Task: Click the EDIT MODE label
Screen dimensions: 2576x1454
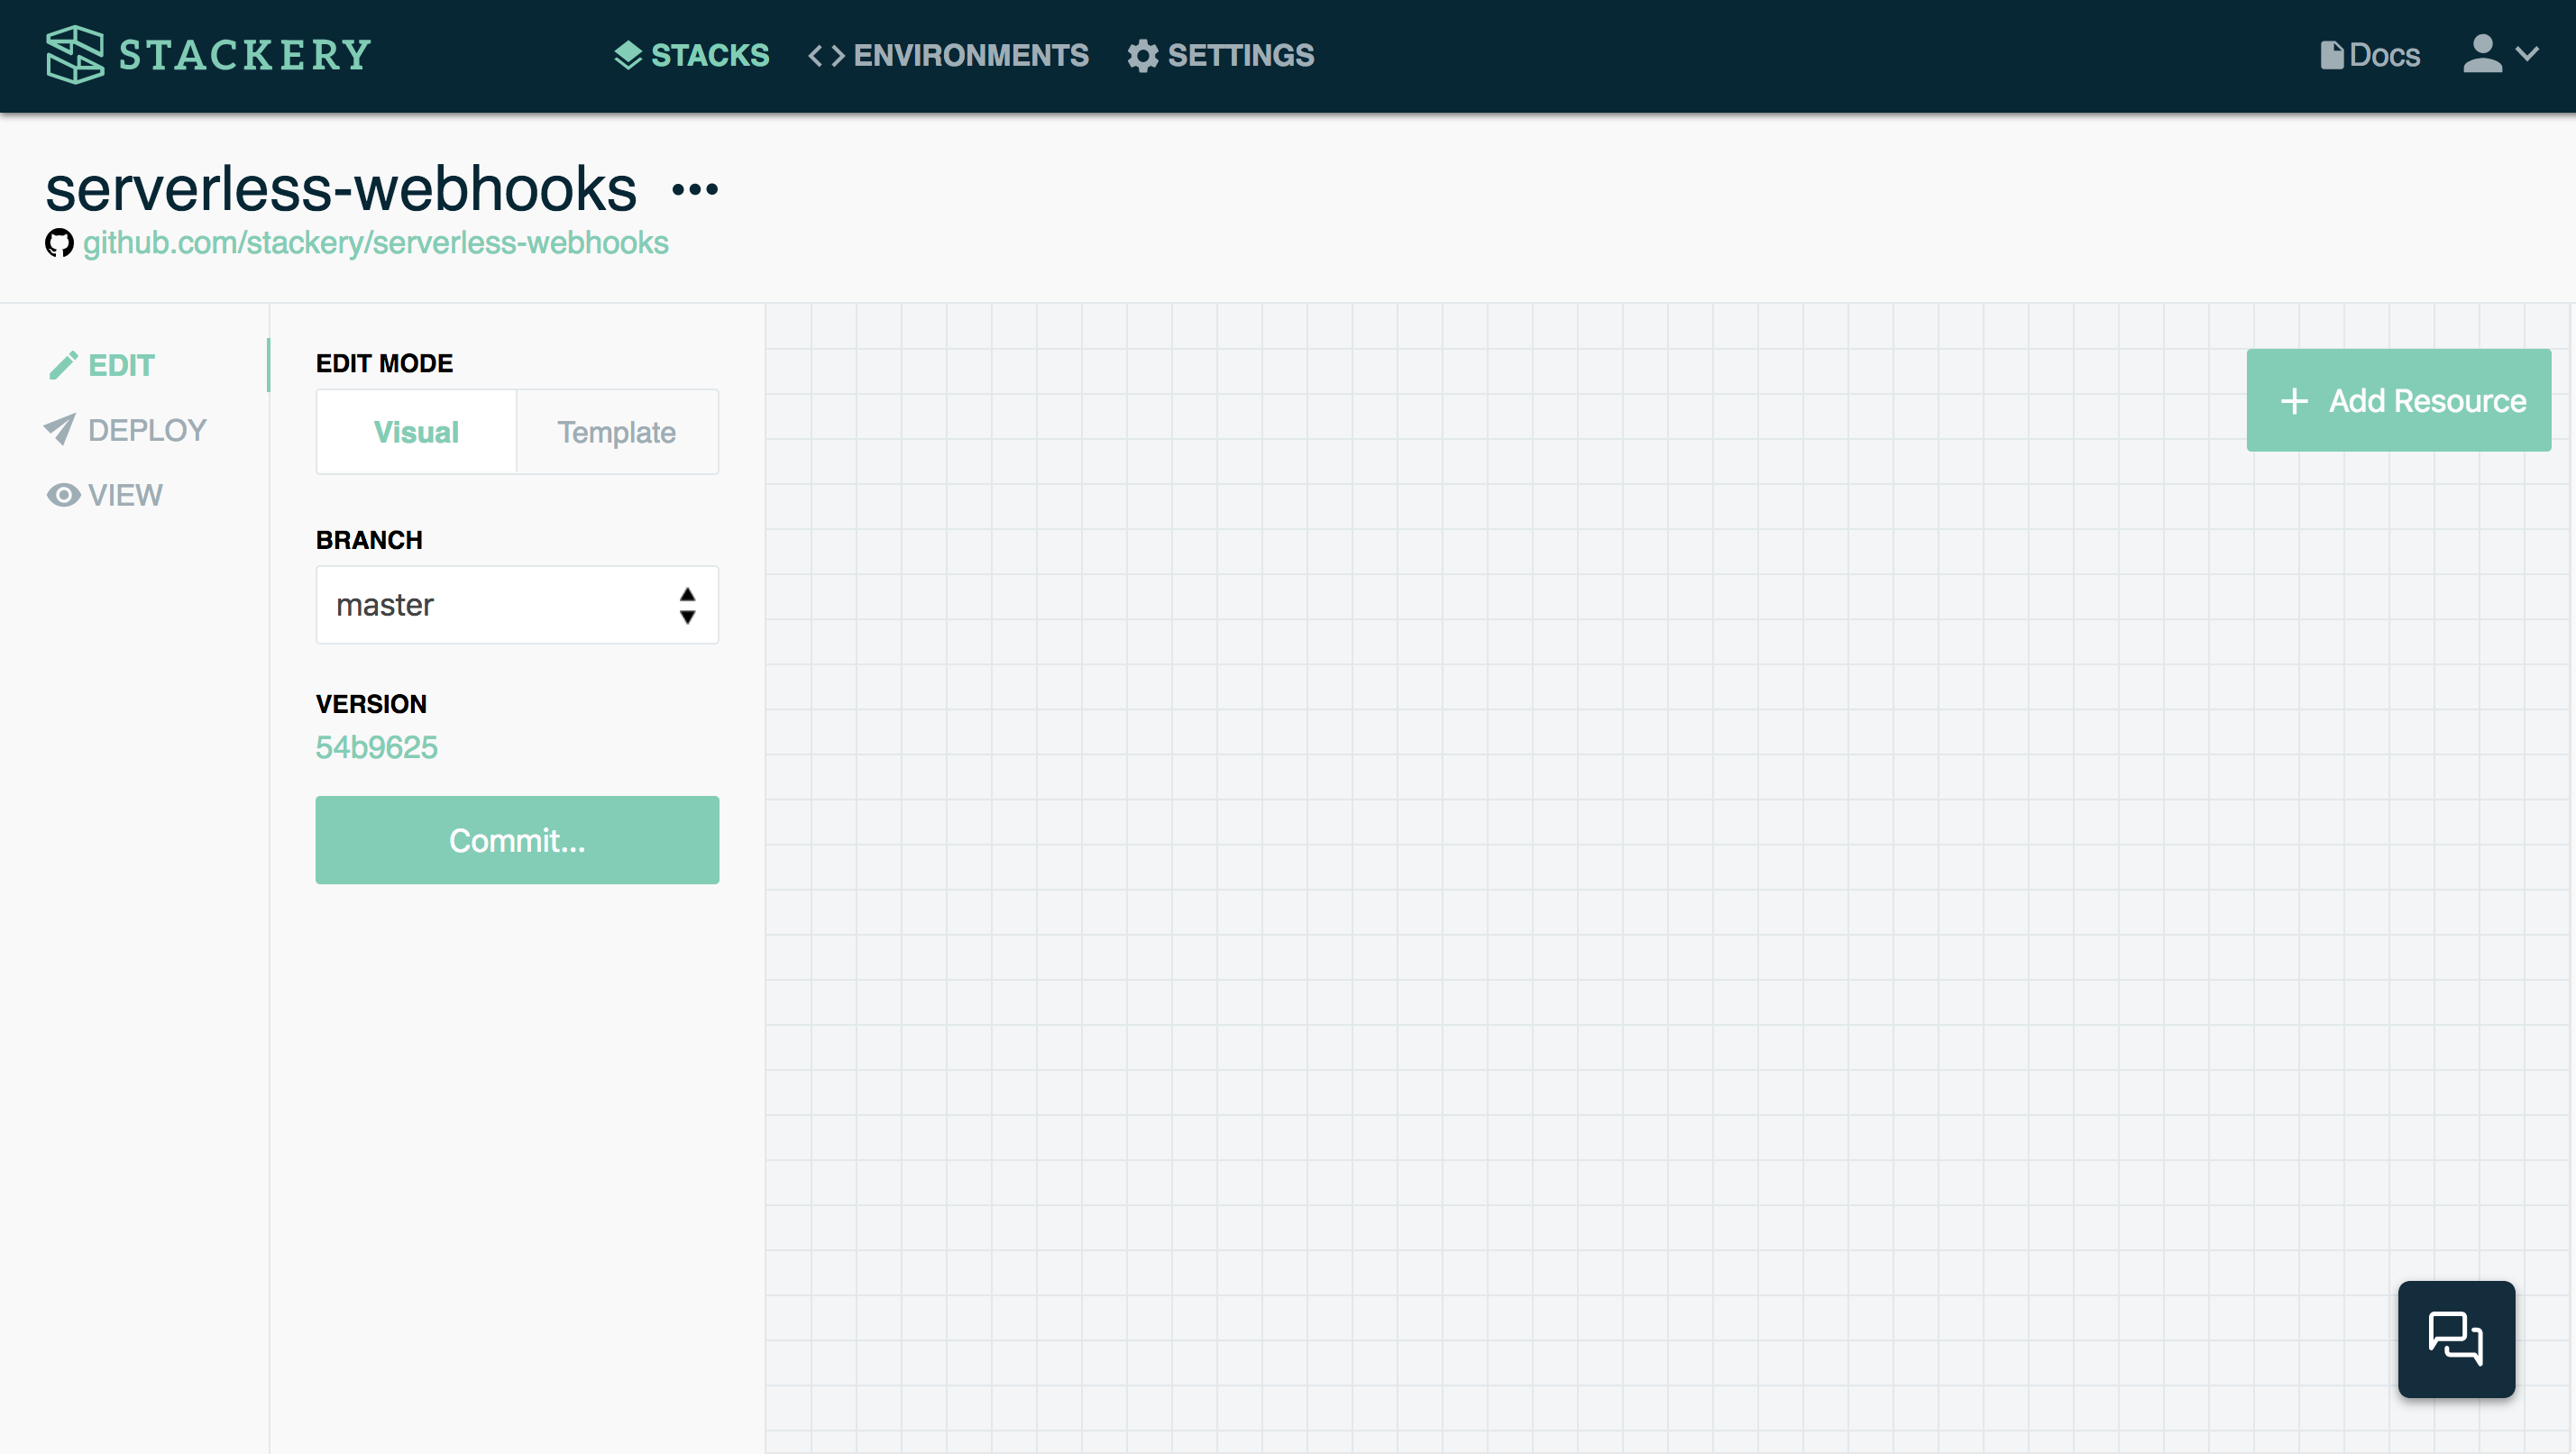Action: click(384, 363)
